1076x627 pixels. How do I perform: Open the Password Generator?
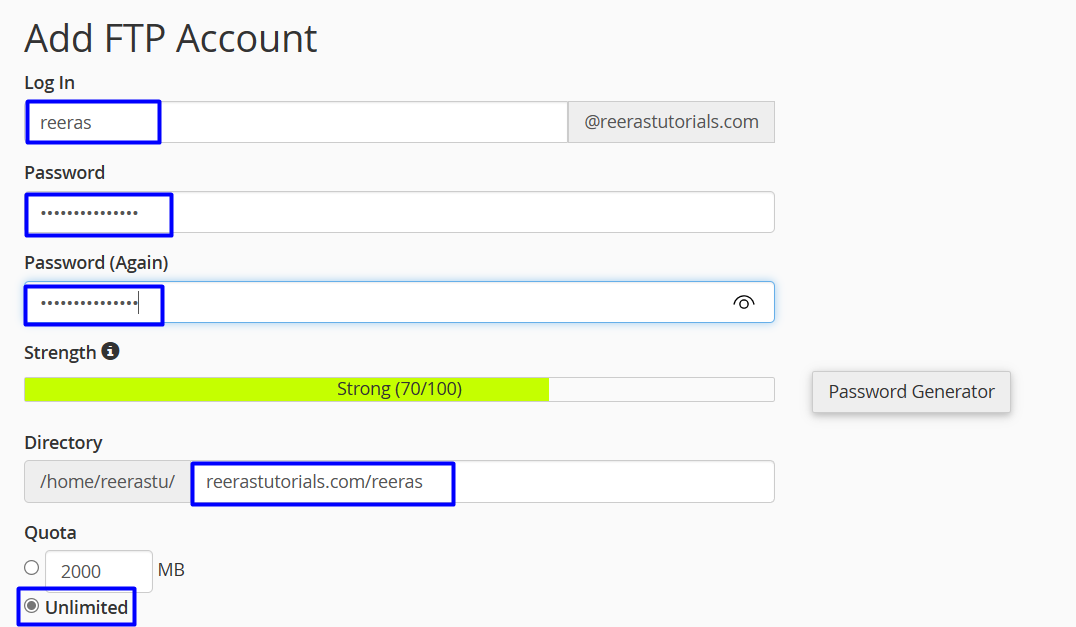pyautogui.click(x=911, y=392)
